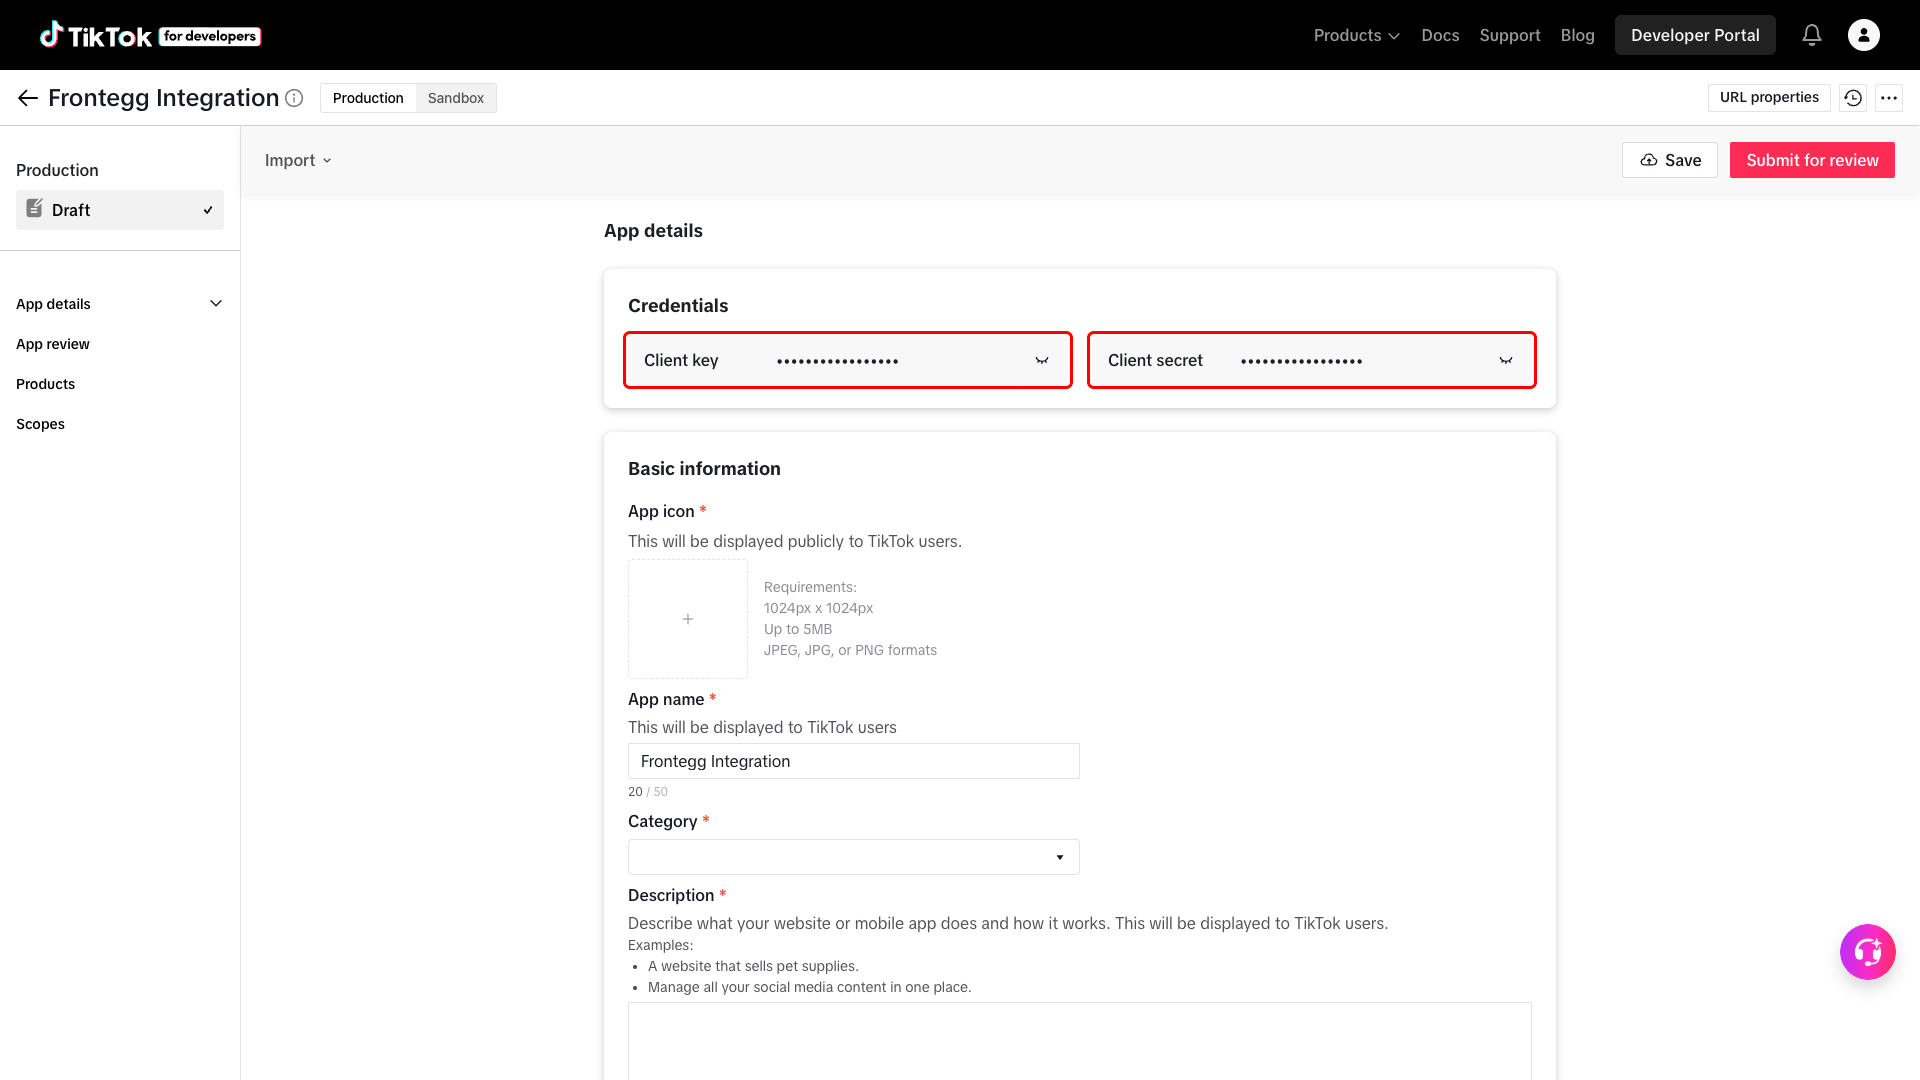Open Support in the top navigation
This screenshot has width=1920, height=1080.
coord(1510,35)
